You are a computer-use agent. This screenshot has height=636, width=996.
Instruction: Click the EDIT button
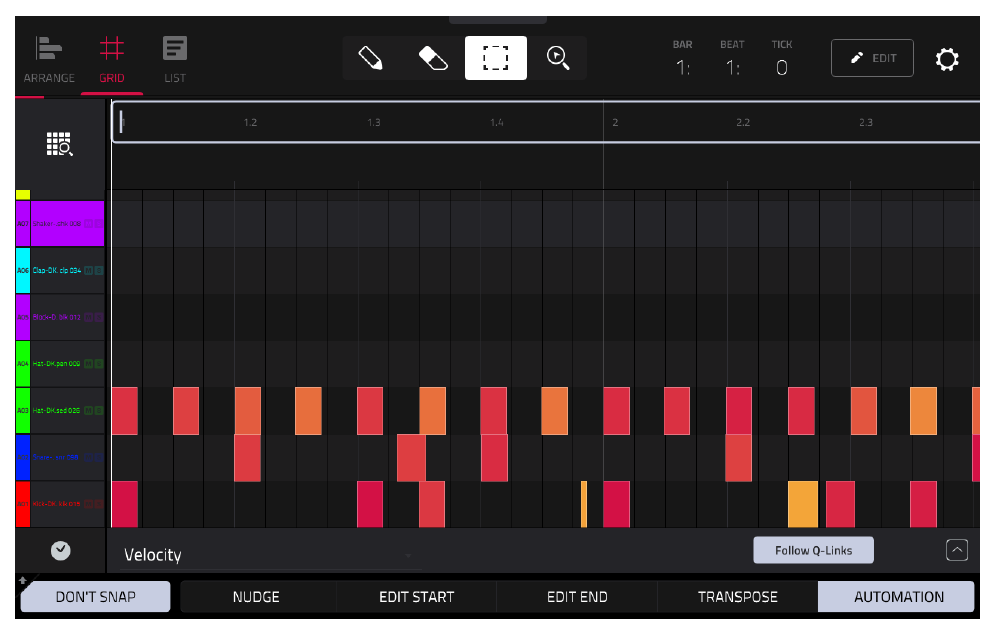872,58
